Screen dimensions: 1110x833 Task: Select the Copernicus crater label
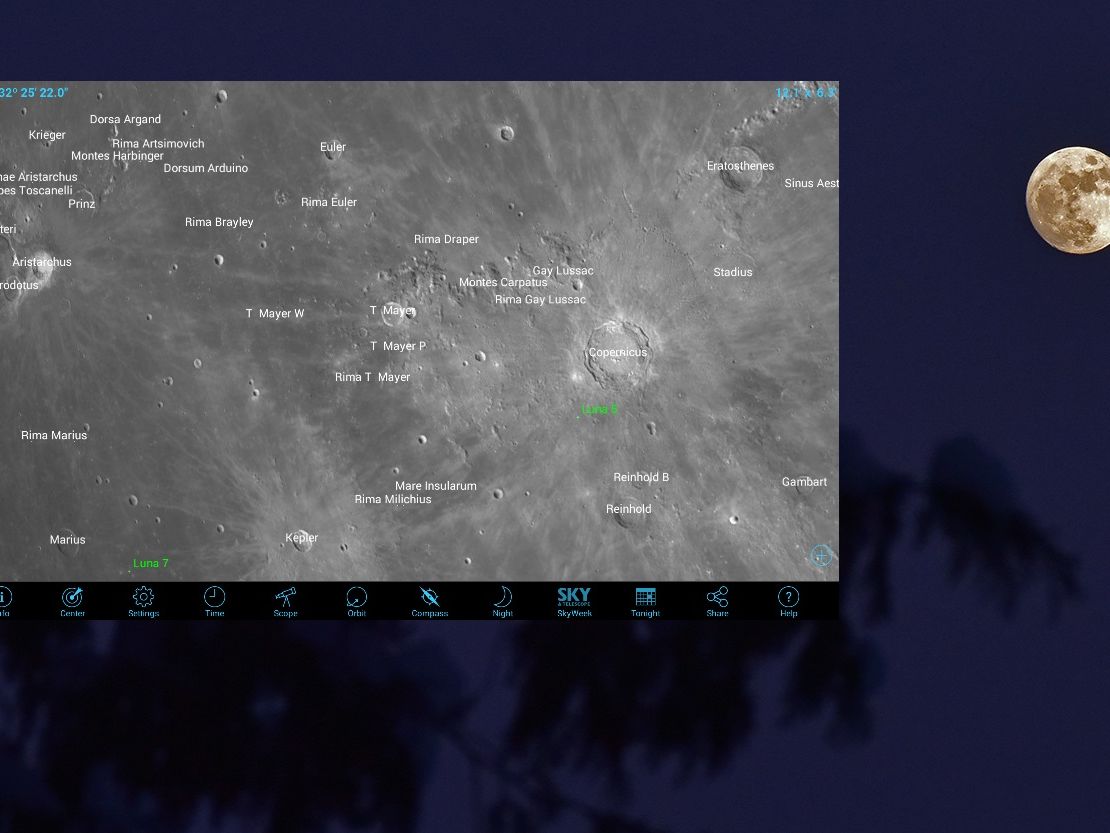pos(618,352)
